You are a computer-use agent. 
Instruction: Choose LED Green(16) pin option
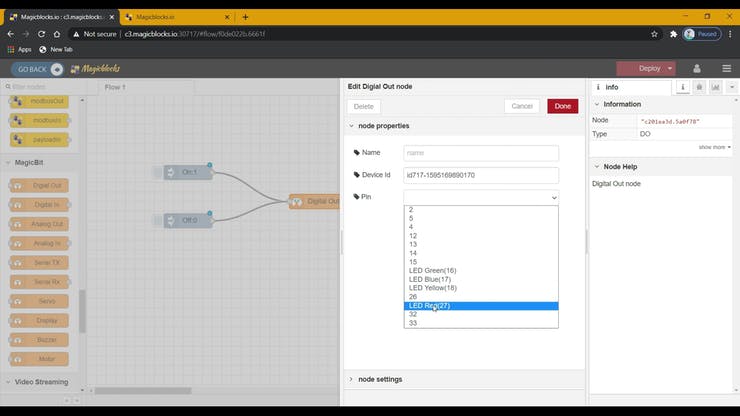(x=481, y=271)
